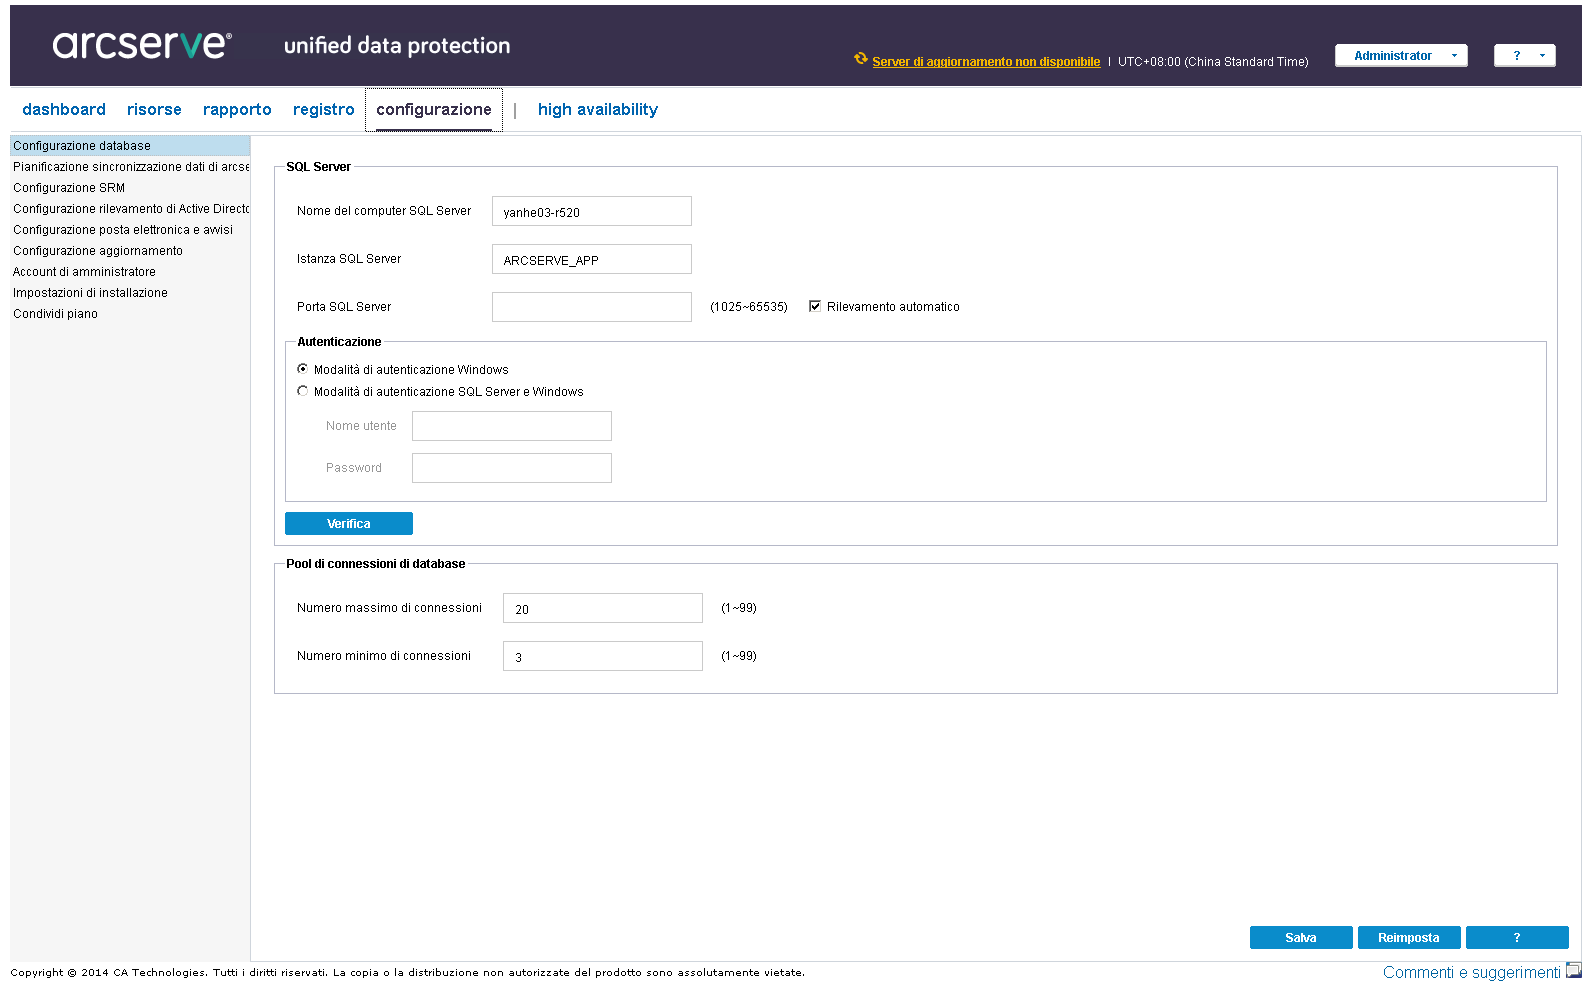Click the Reimposta button
Image resolution: width=1592 pixels, height=982 pixels.
[1408, 938]
